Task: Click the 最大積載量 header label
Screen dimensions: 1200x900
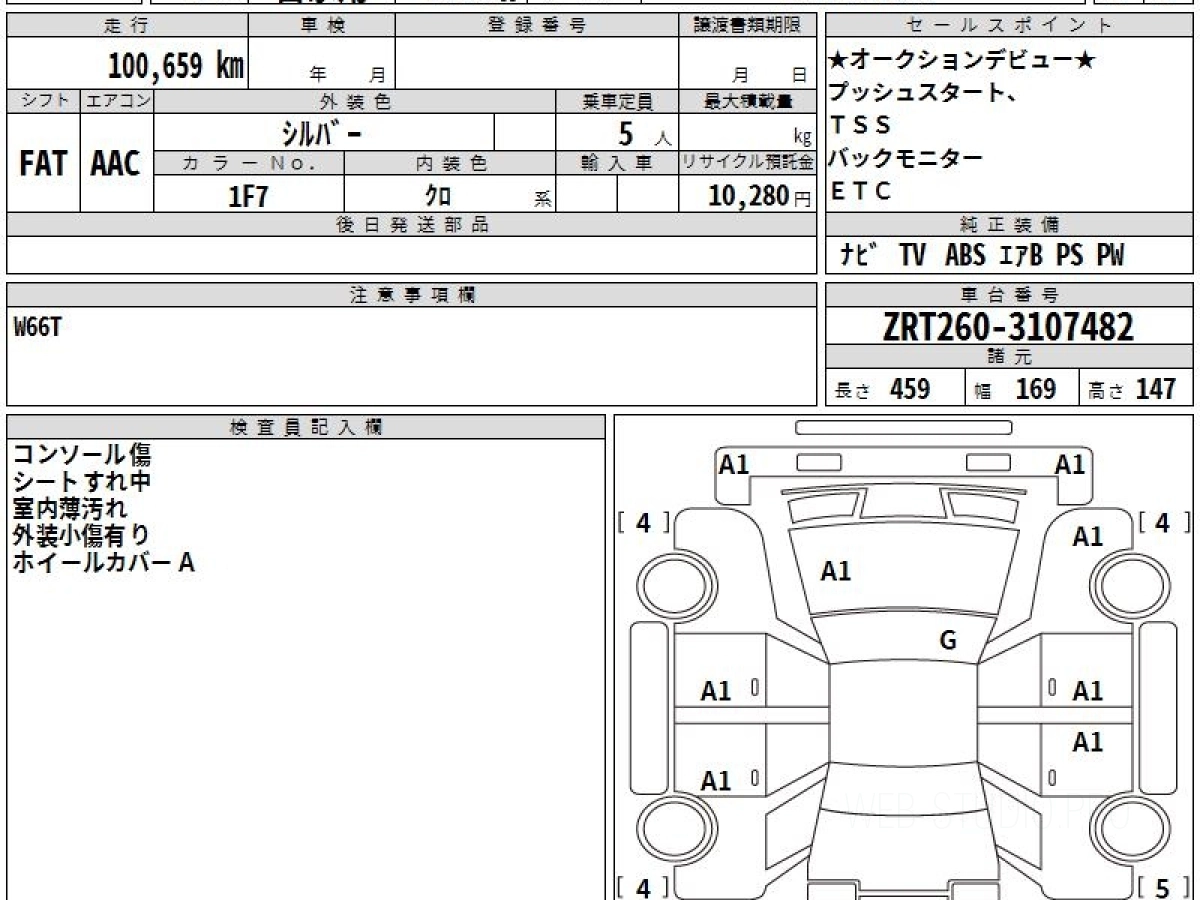Action: tap(749, 101)
